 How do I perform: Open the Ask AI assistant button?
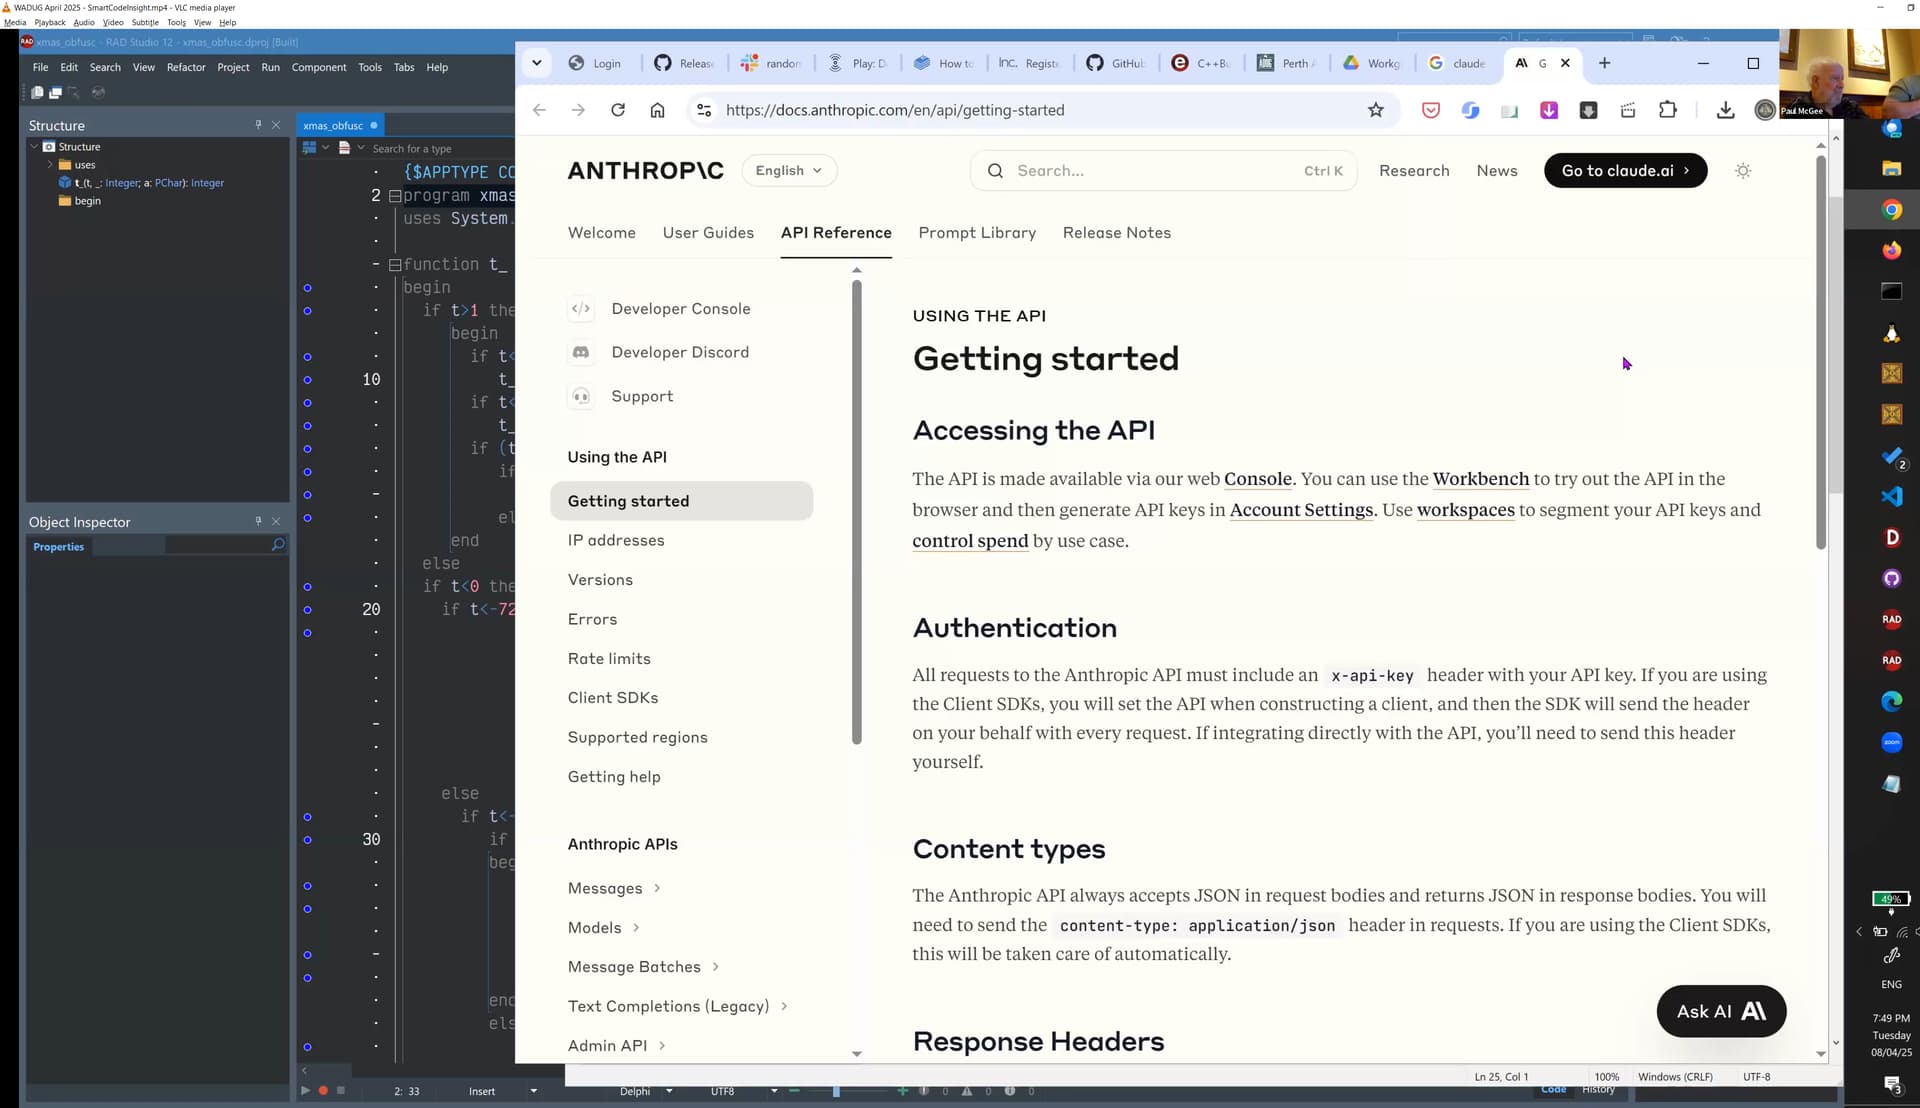click(1721, 1011)
